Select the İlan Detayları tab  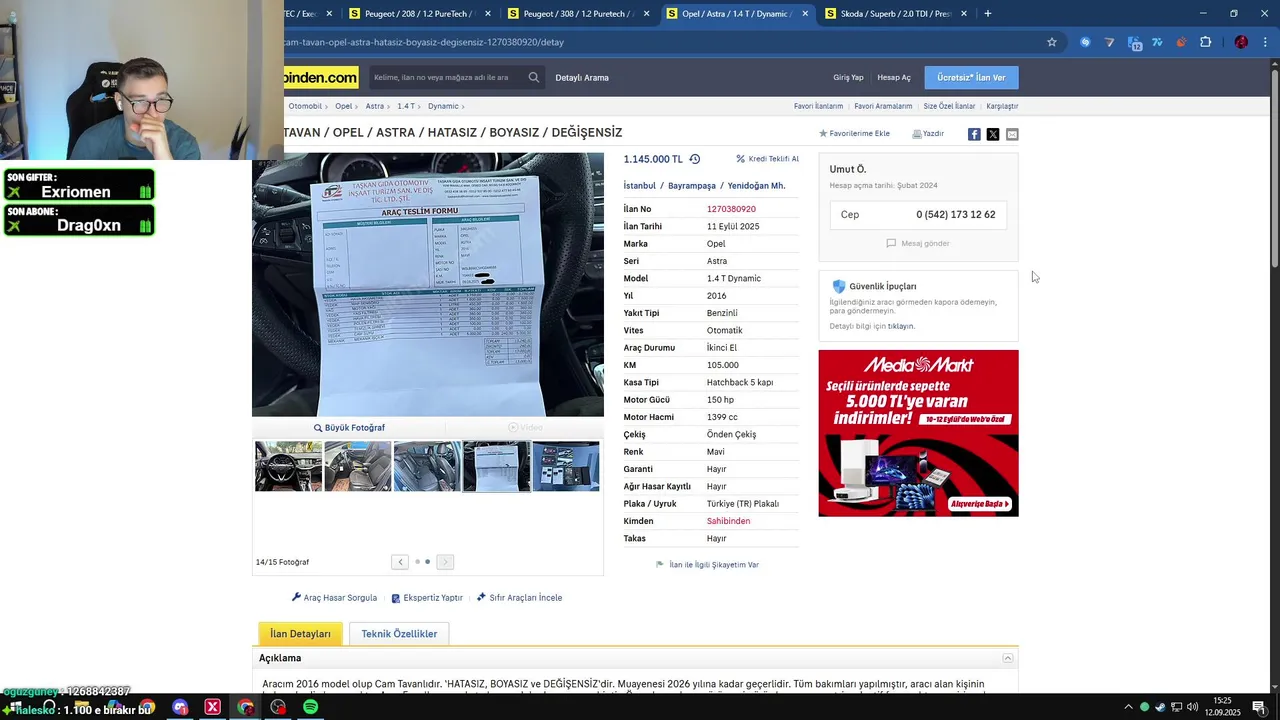pos(300,634)
